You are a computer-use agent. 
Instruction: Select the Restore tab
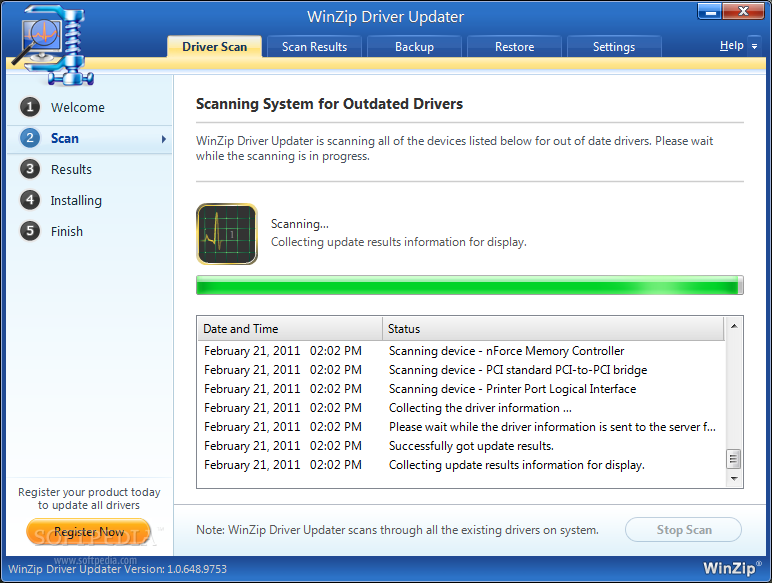(514, 47)
